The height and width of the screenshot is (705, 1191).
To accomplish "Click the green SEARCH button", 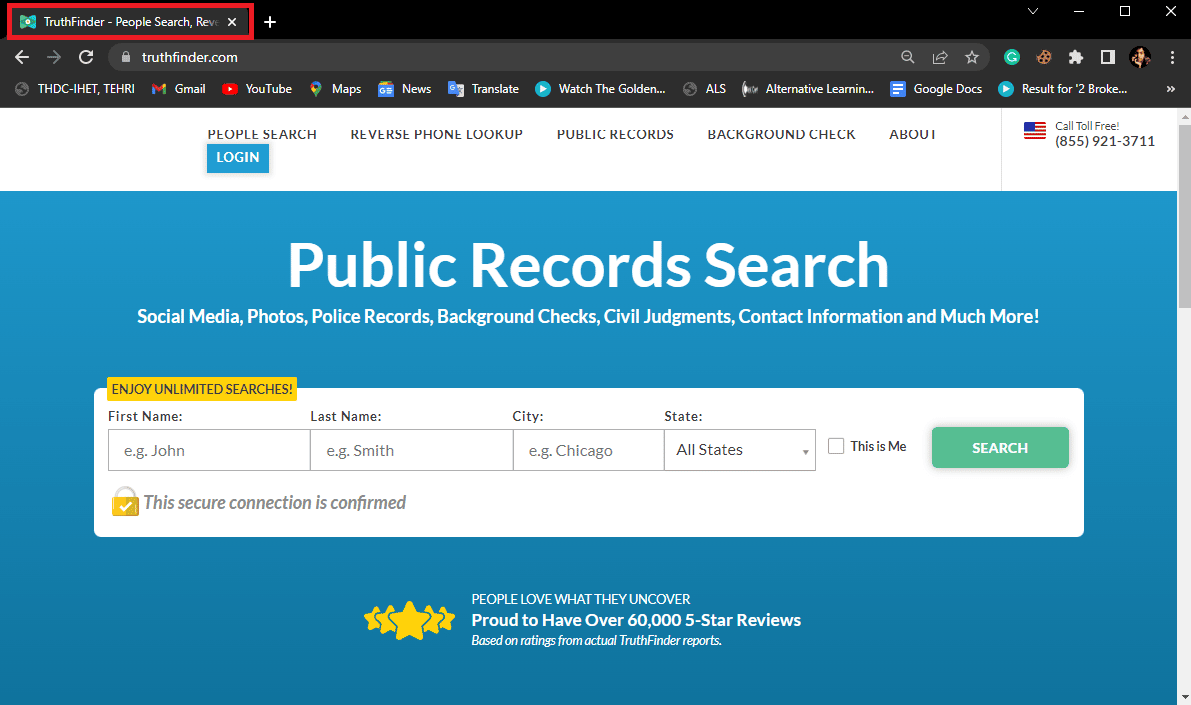I will [x=1000, y=448].
